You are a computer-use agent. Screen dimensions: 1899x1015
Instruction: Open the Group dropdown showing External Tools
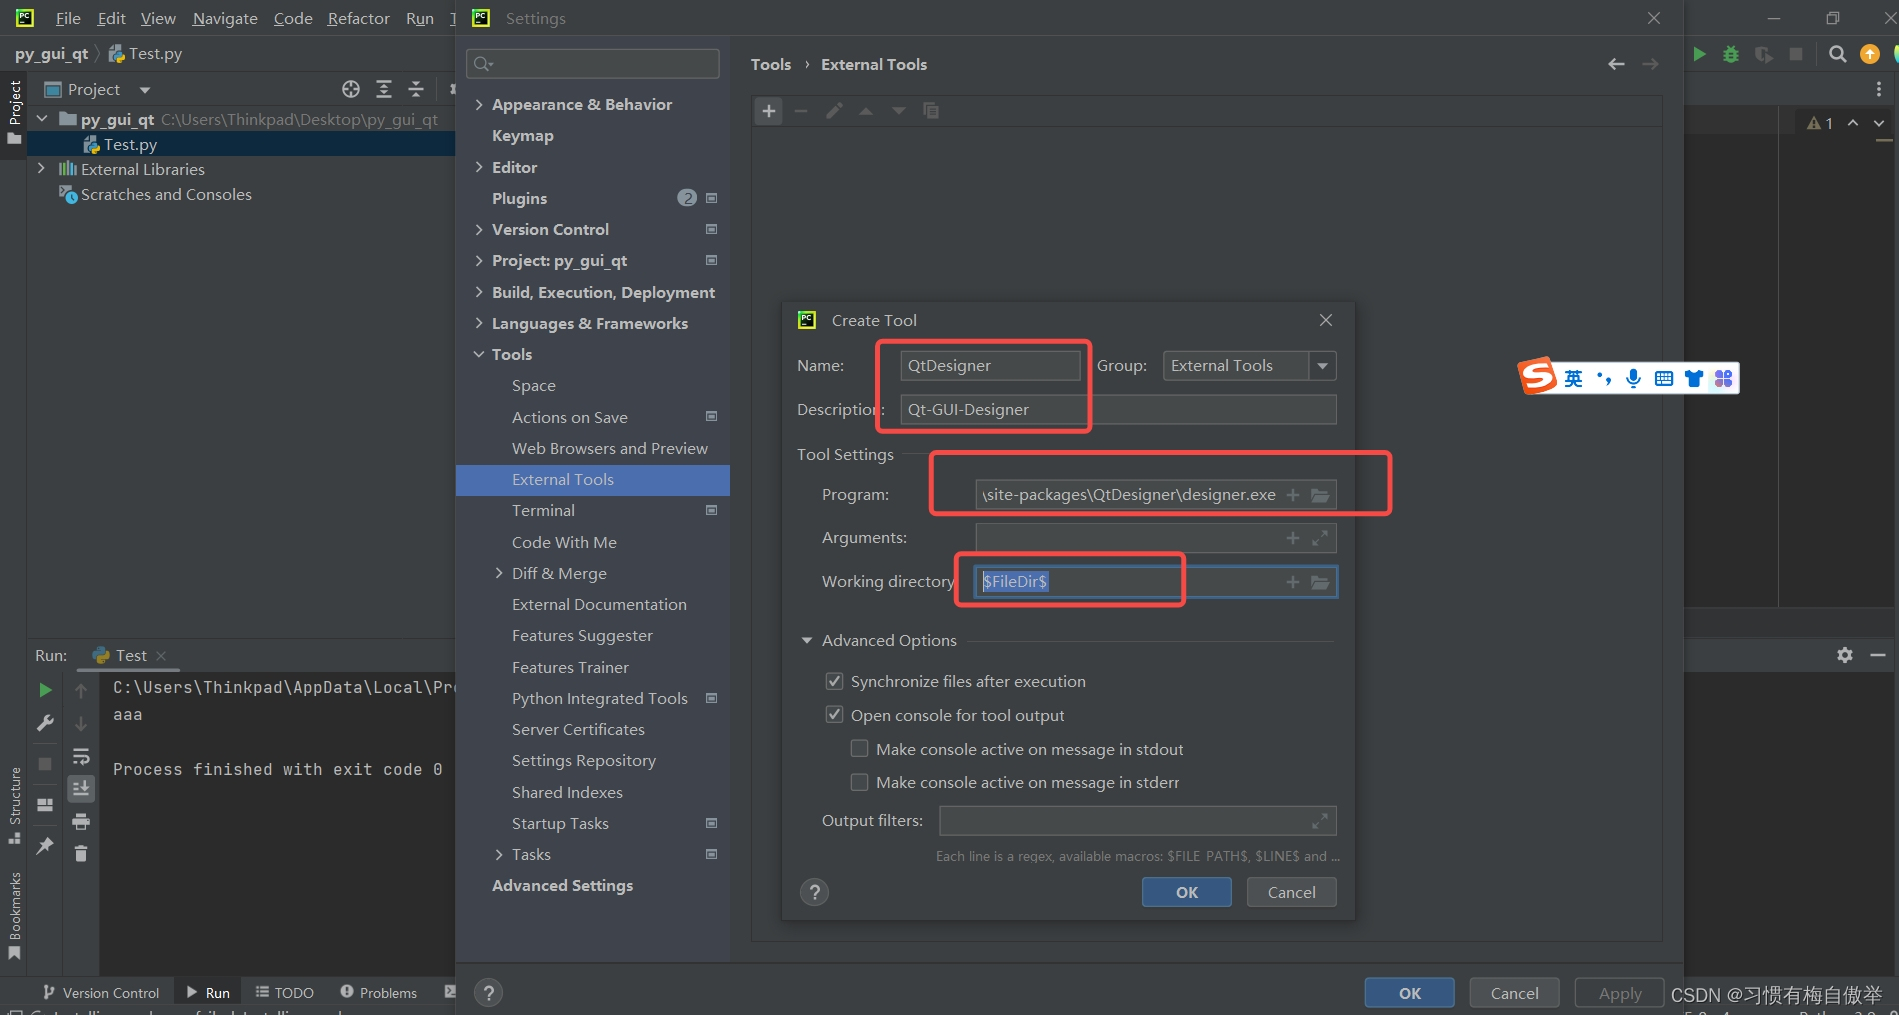pos(1322,365)
